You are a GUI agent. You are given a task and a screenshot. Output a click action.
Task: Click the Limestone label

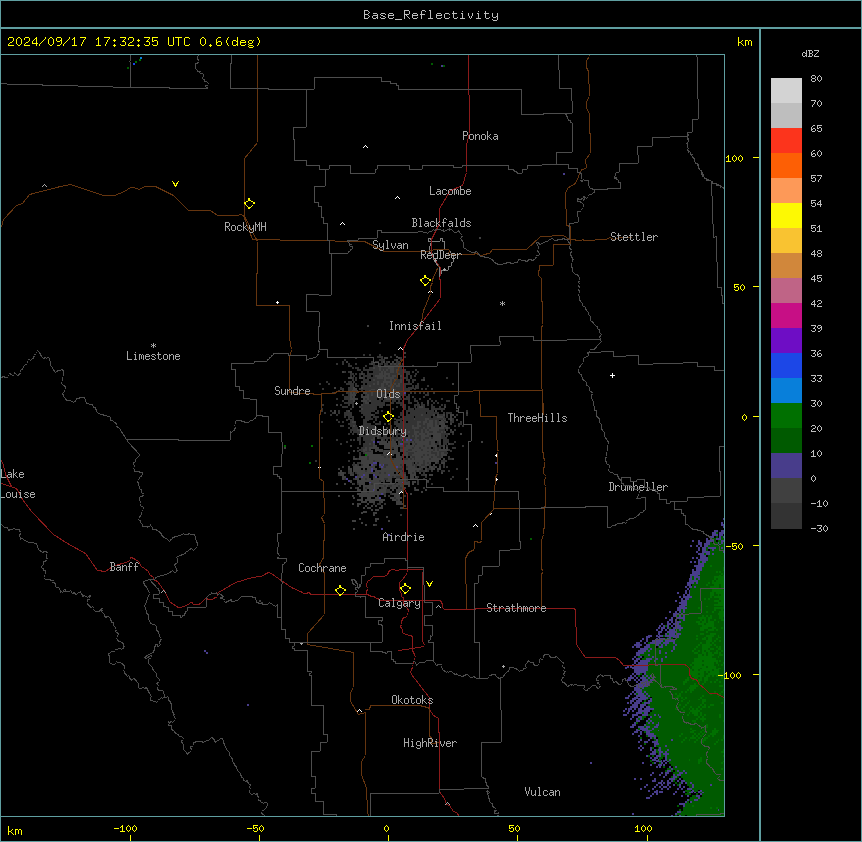(153, 356)
